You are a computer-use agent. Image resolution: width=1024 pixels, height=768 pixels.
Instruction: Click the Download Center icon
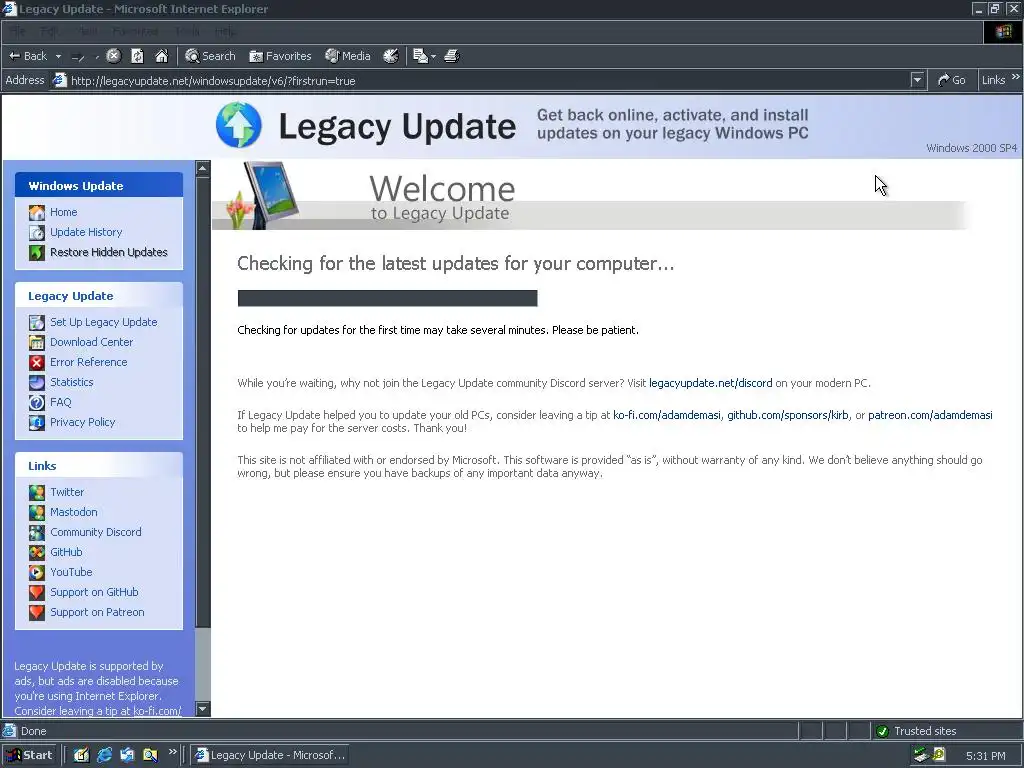coord(37,342)
